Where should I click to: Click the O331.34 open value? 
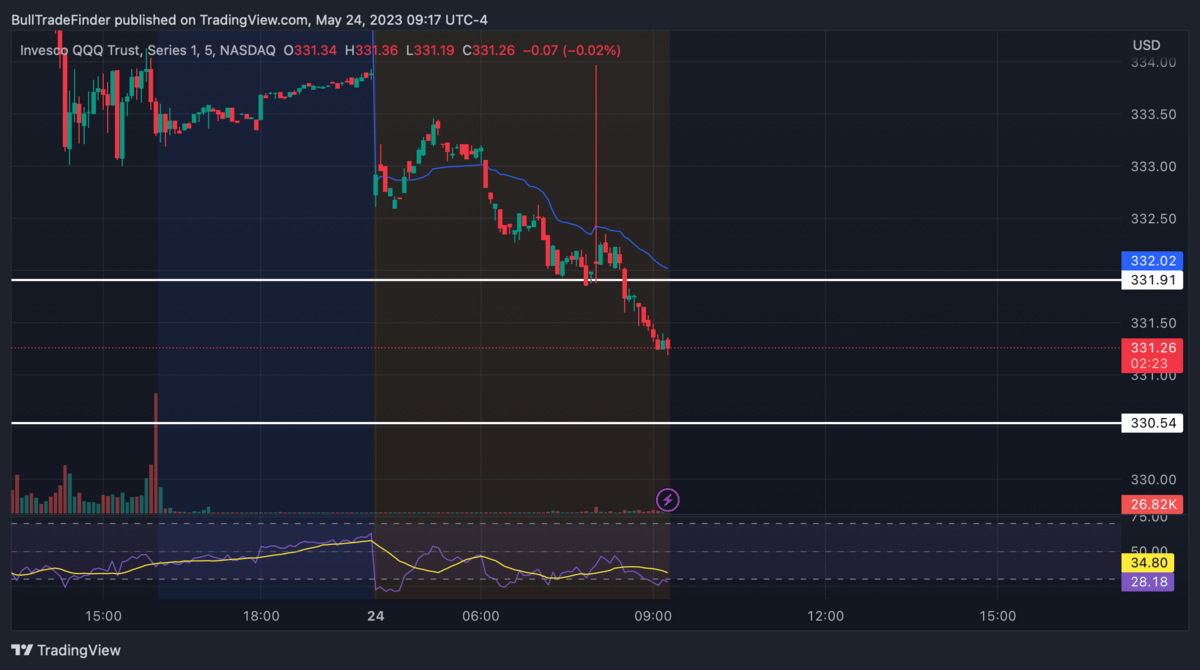311,50
